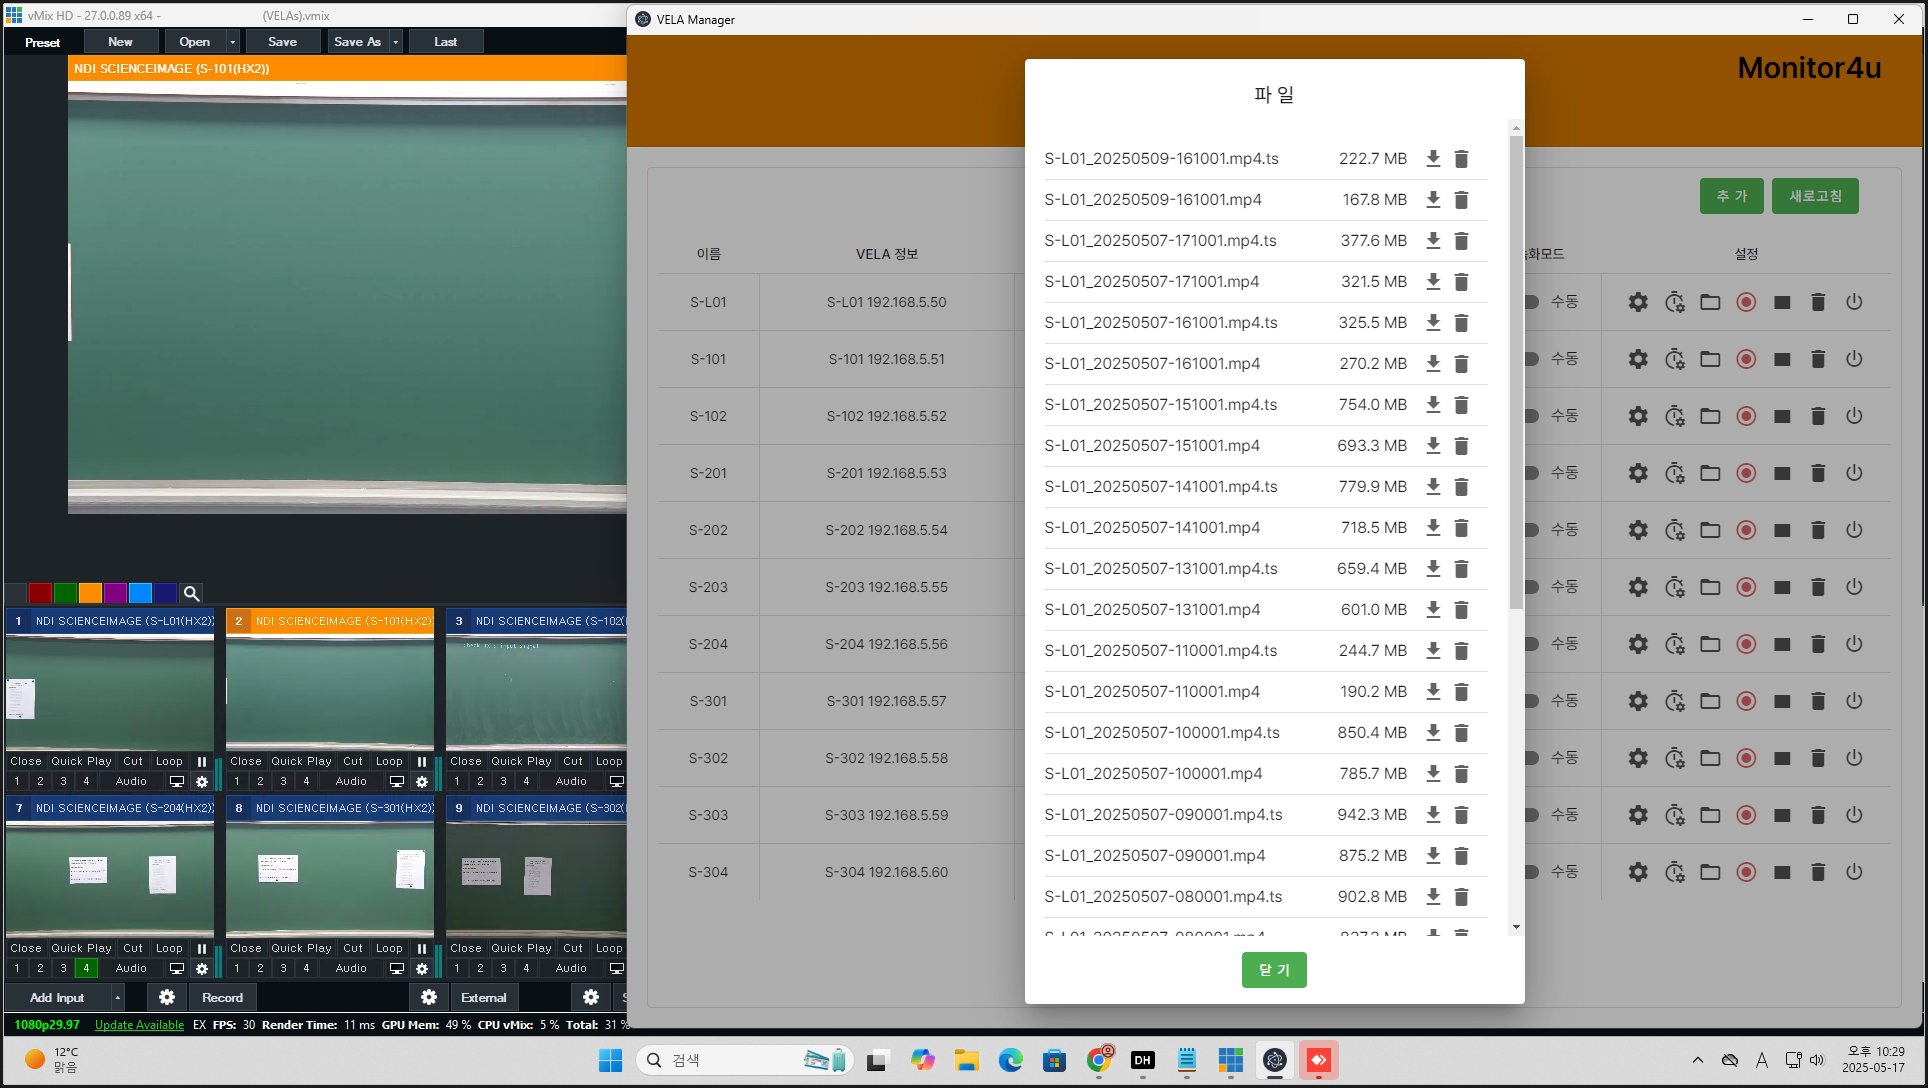
Task: Select vMix input tab 2 S-101
Action: pyautogui.click(x=330, y=621)
